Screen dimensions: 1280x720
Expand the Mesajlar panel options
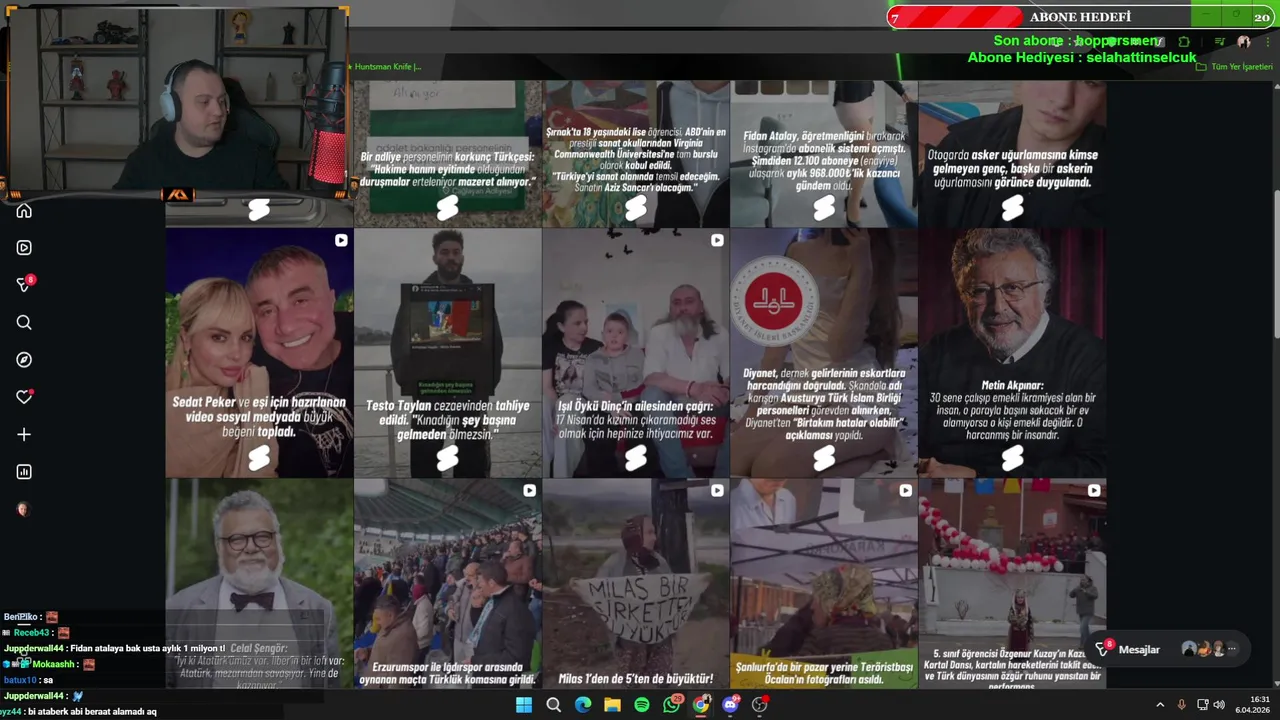pos(1231,649)
